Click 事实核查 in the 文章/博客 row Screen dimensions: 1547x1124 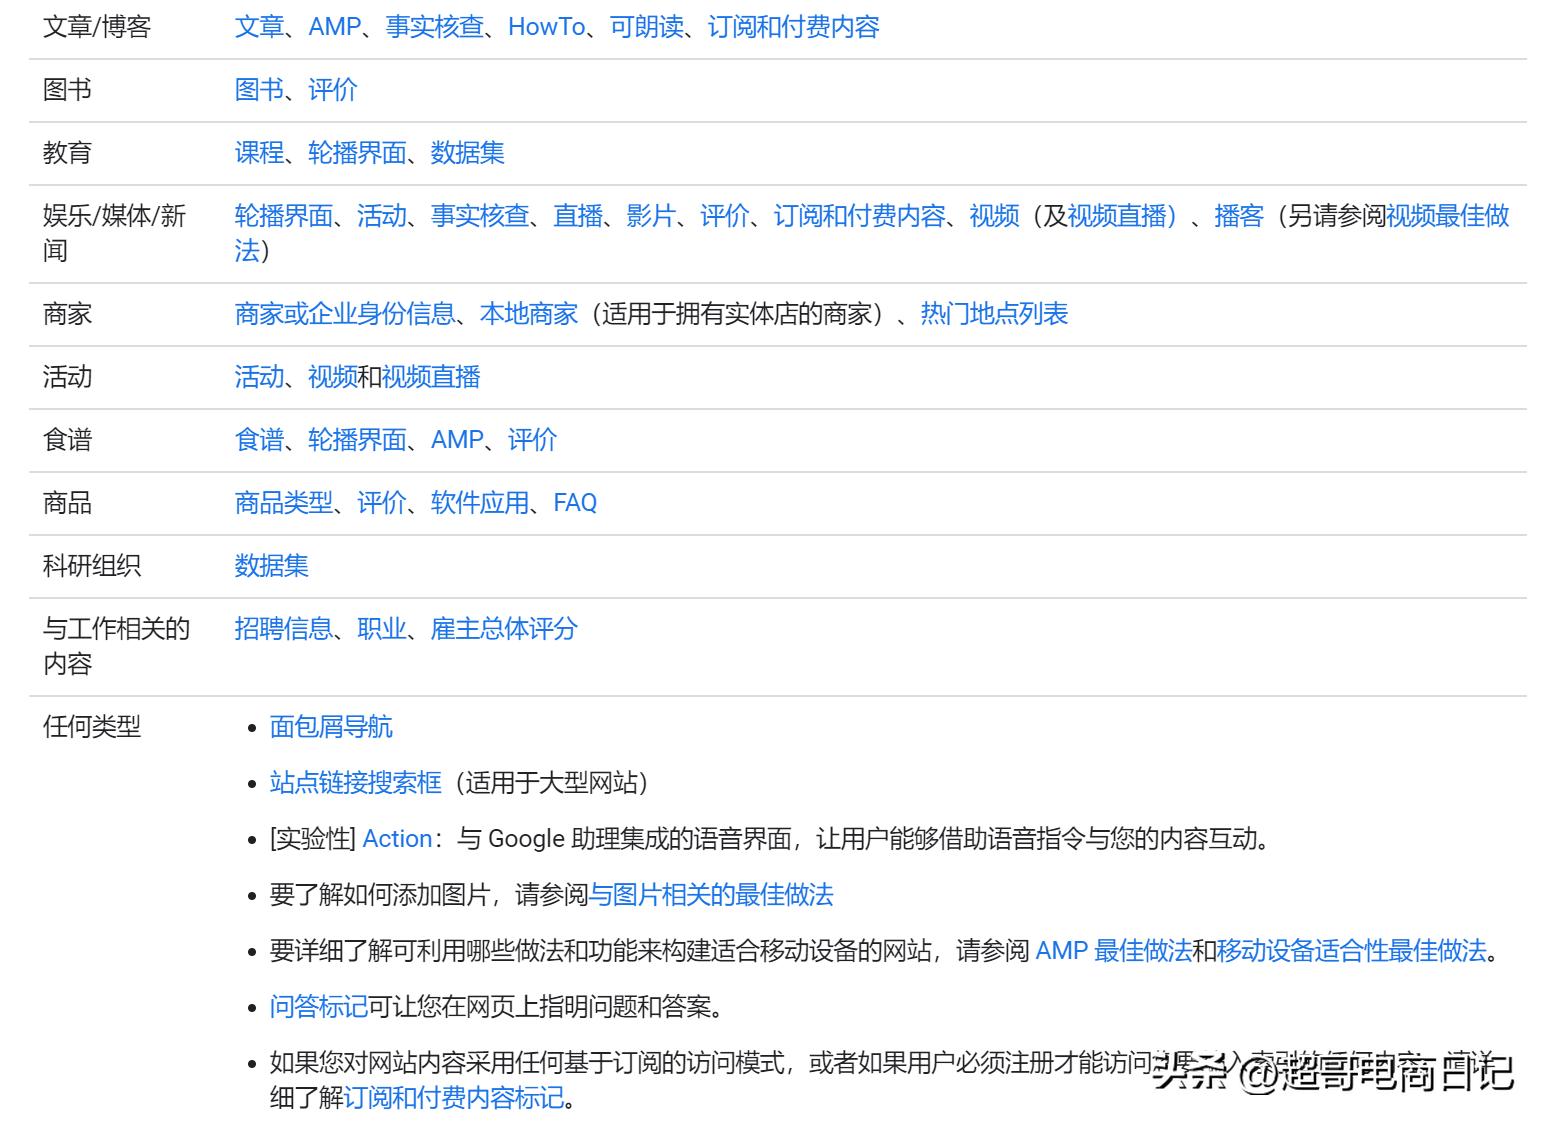(433, 27)
